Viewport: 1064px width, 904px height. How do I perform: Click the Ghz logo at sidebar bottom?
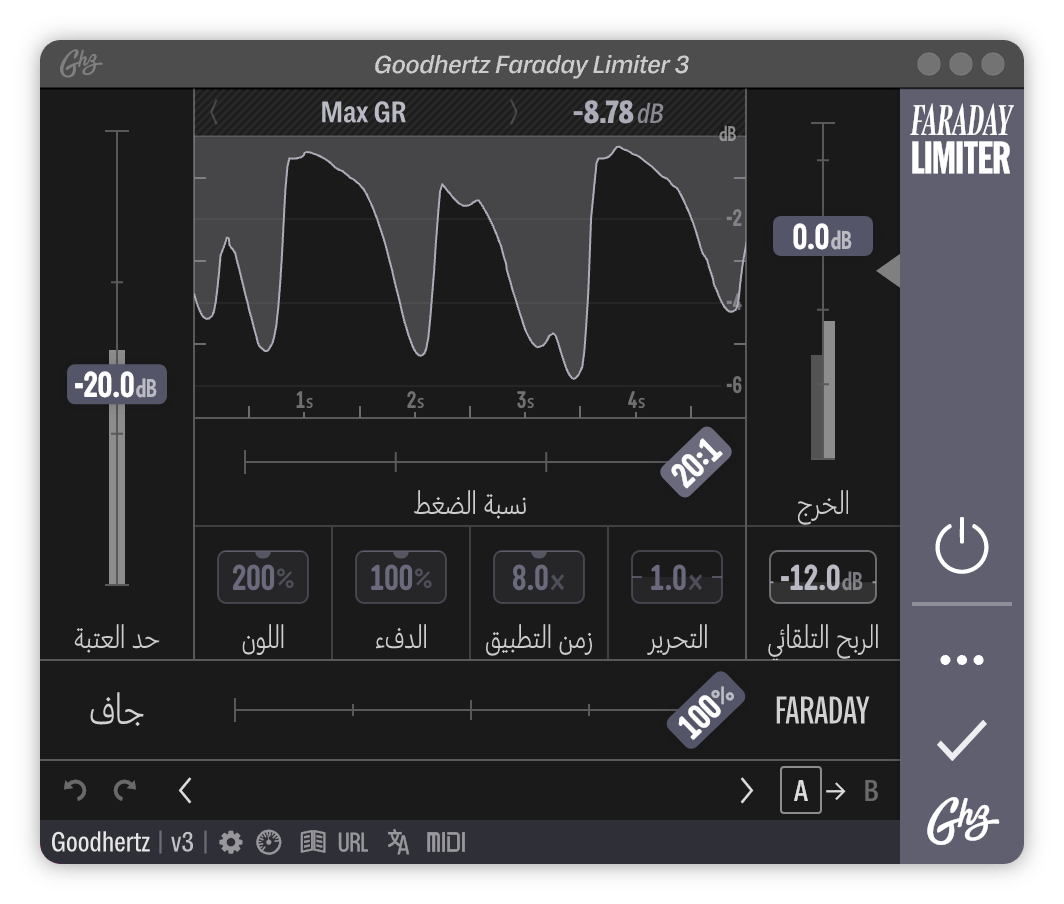(x=962, y=821)
